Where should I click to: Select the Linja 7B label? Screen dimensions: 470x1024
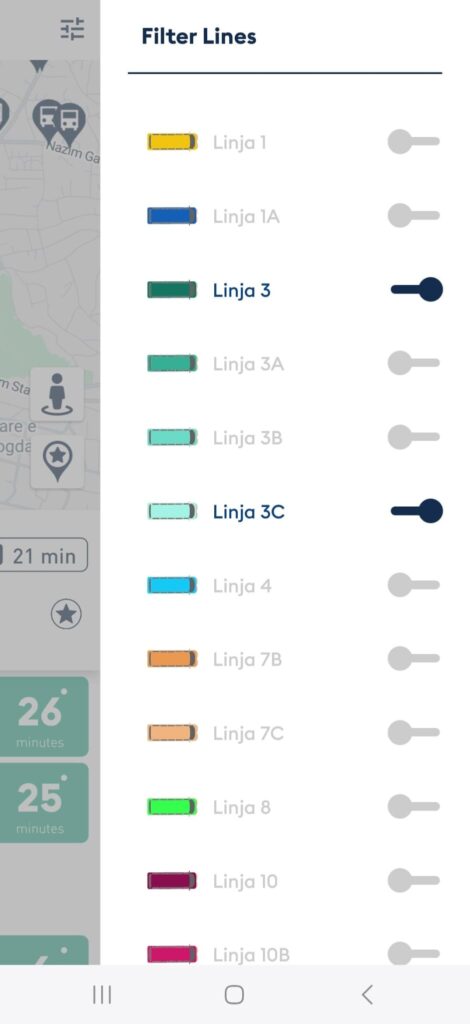click(247, 660)
